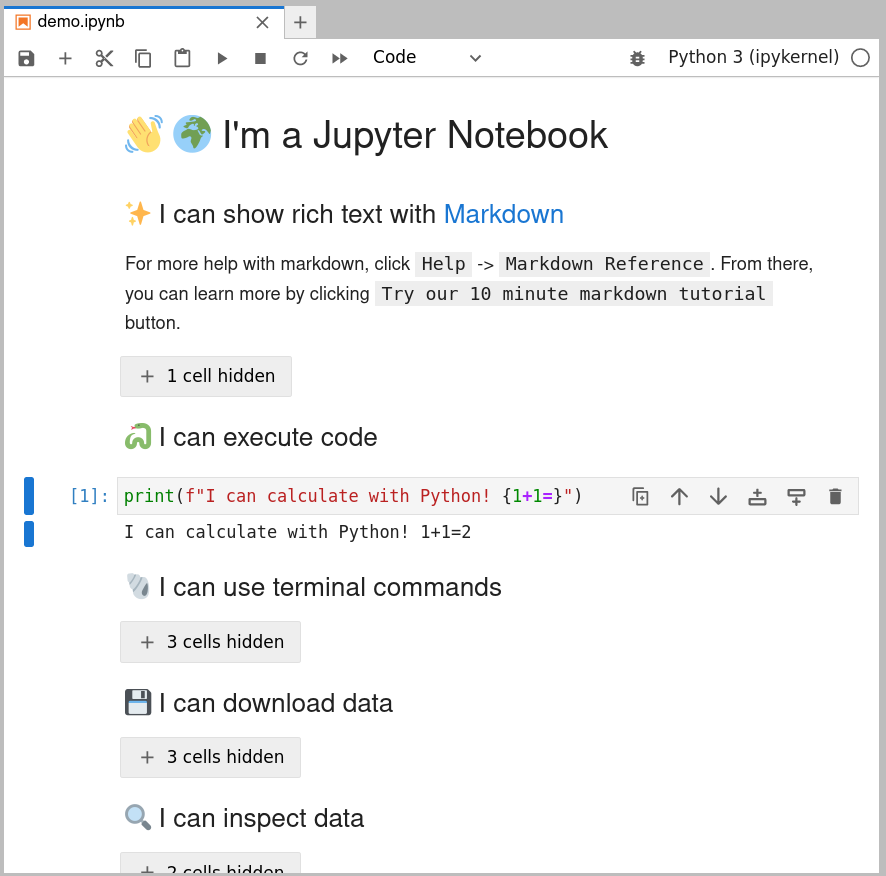Restart the kernel with the refresh icon
886x876 pixels.
pyautogui.click(x=300, y=58)
